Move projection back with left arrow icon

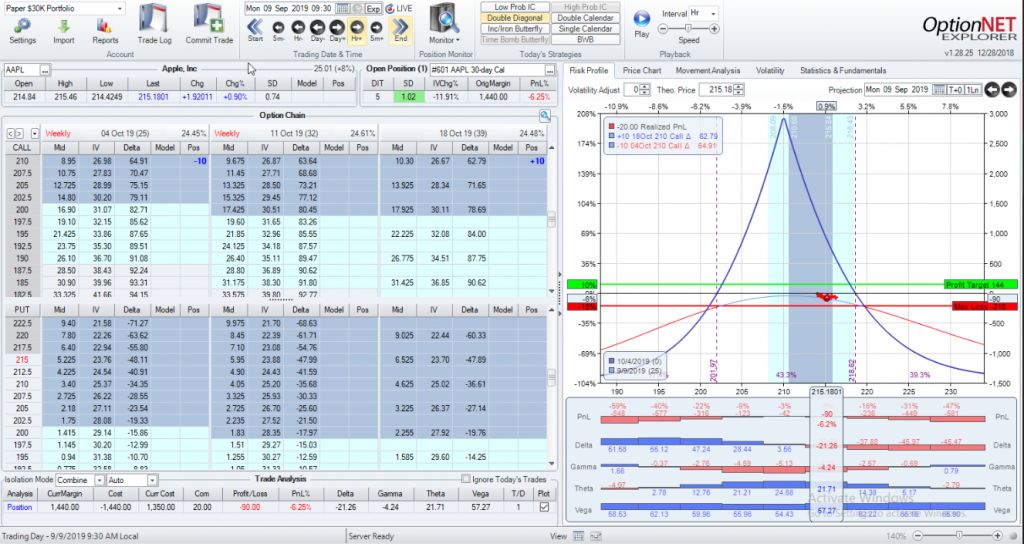(x=991, y=89)
